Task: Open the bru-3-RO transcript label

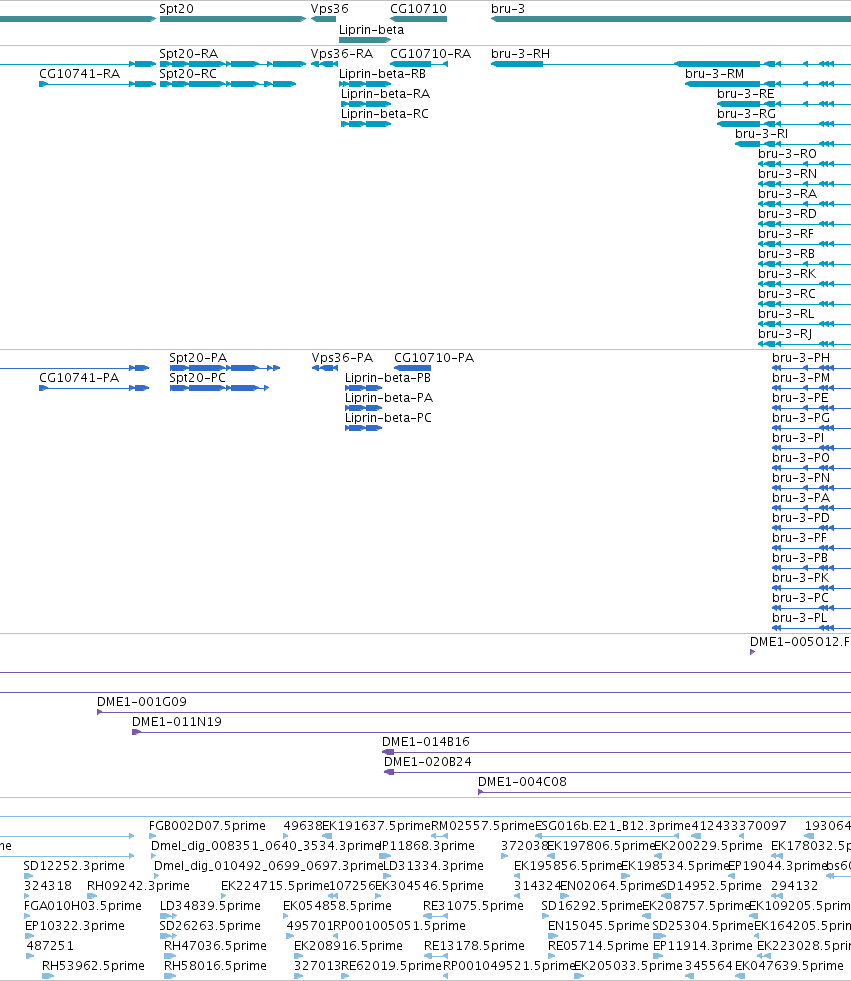Action: [x=787, y=154]
